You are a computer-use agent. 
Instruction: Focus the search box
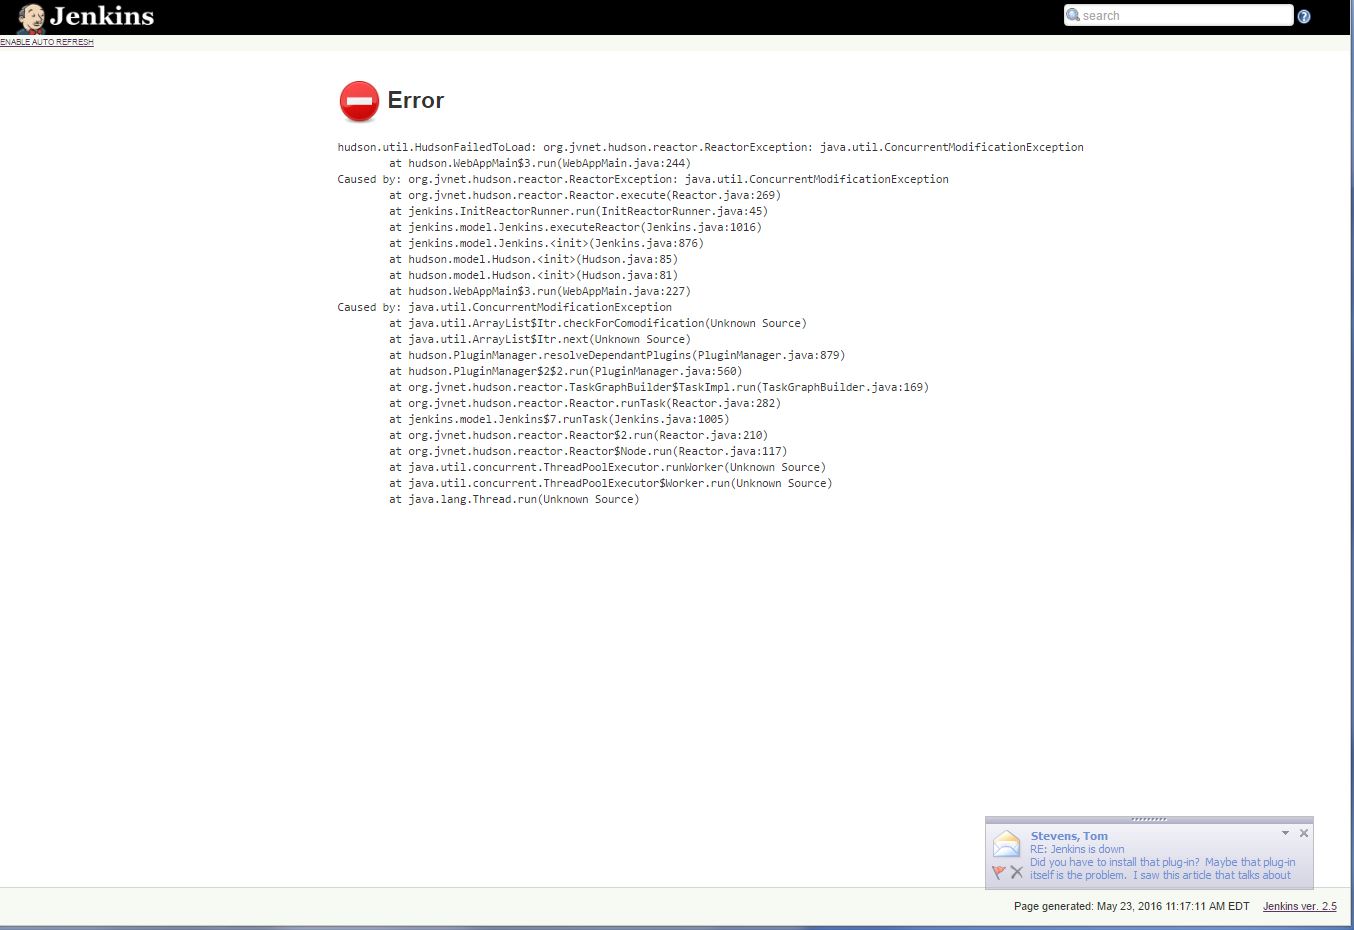[x=1185, y=15]
